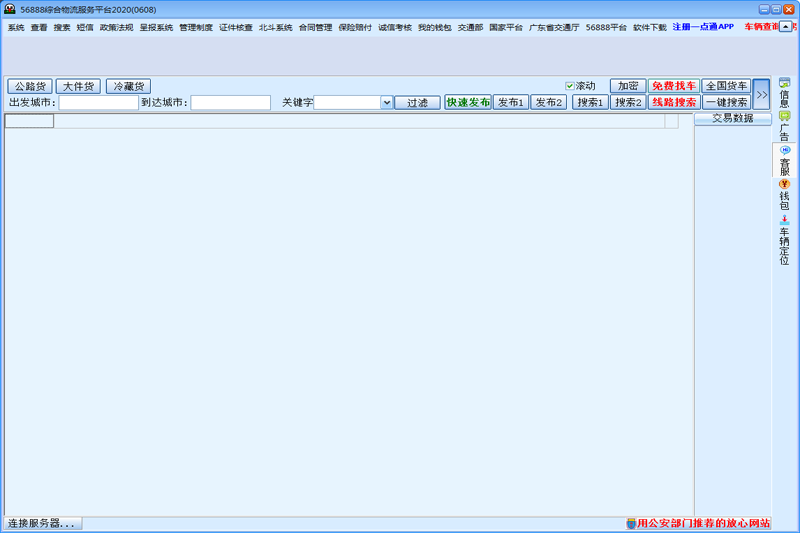Image resolution: width=800 pixels, height=533 pixels.
Task: Open the 我的钱包 menu item
Action: (x=434, y=28)
